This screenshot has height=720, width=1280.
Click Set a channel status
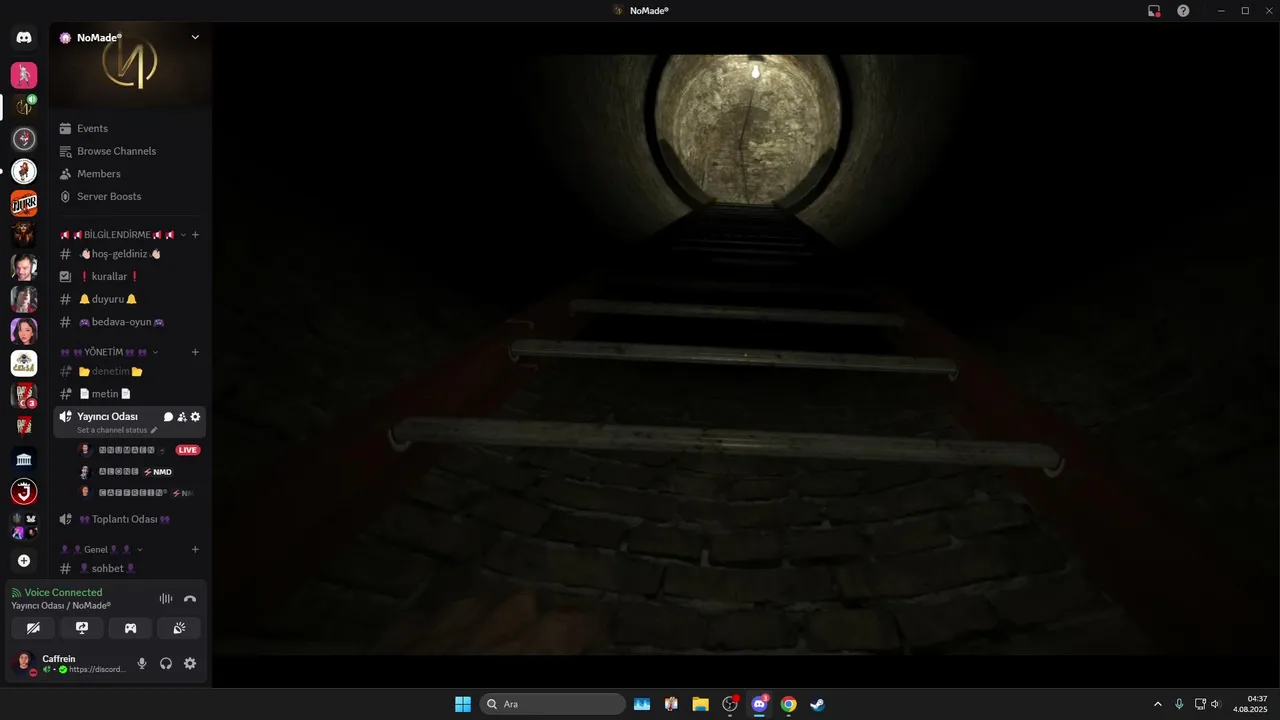[x=117, y=430]
